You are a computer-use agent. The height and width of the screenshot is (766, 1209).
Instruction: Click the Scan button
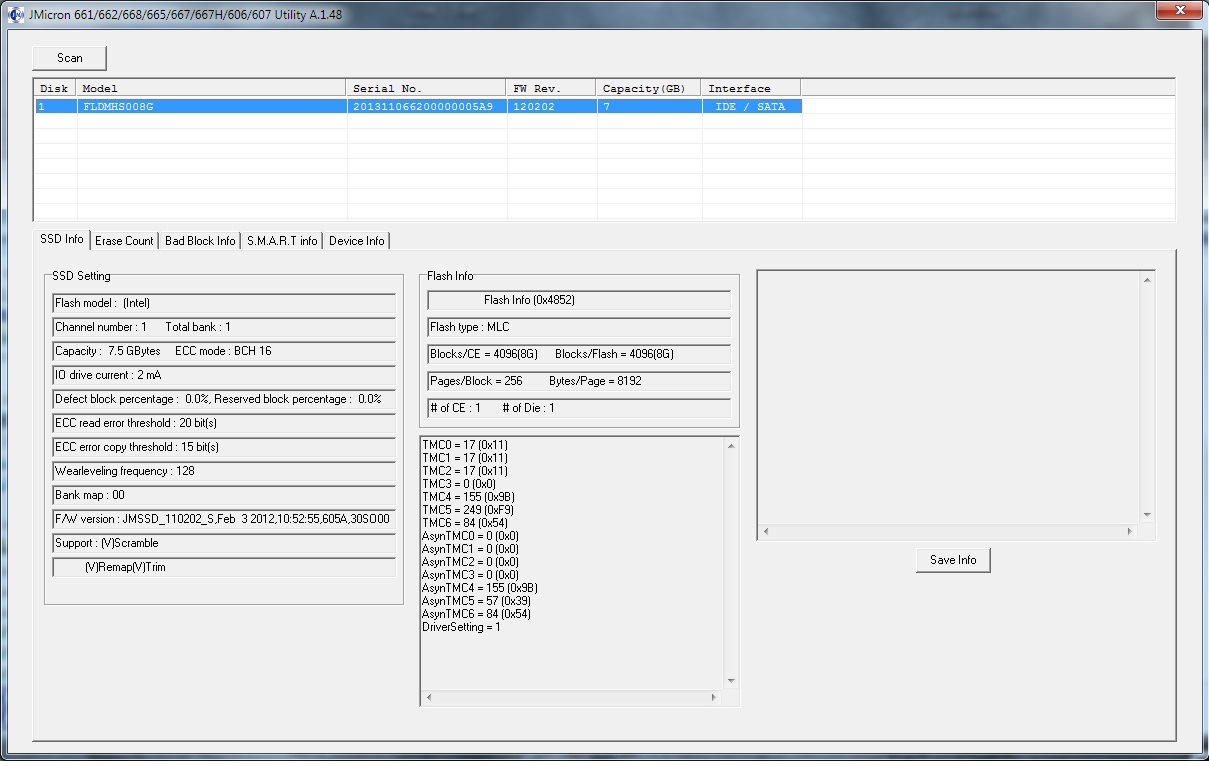(x=69, y=58)
